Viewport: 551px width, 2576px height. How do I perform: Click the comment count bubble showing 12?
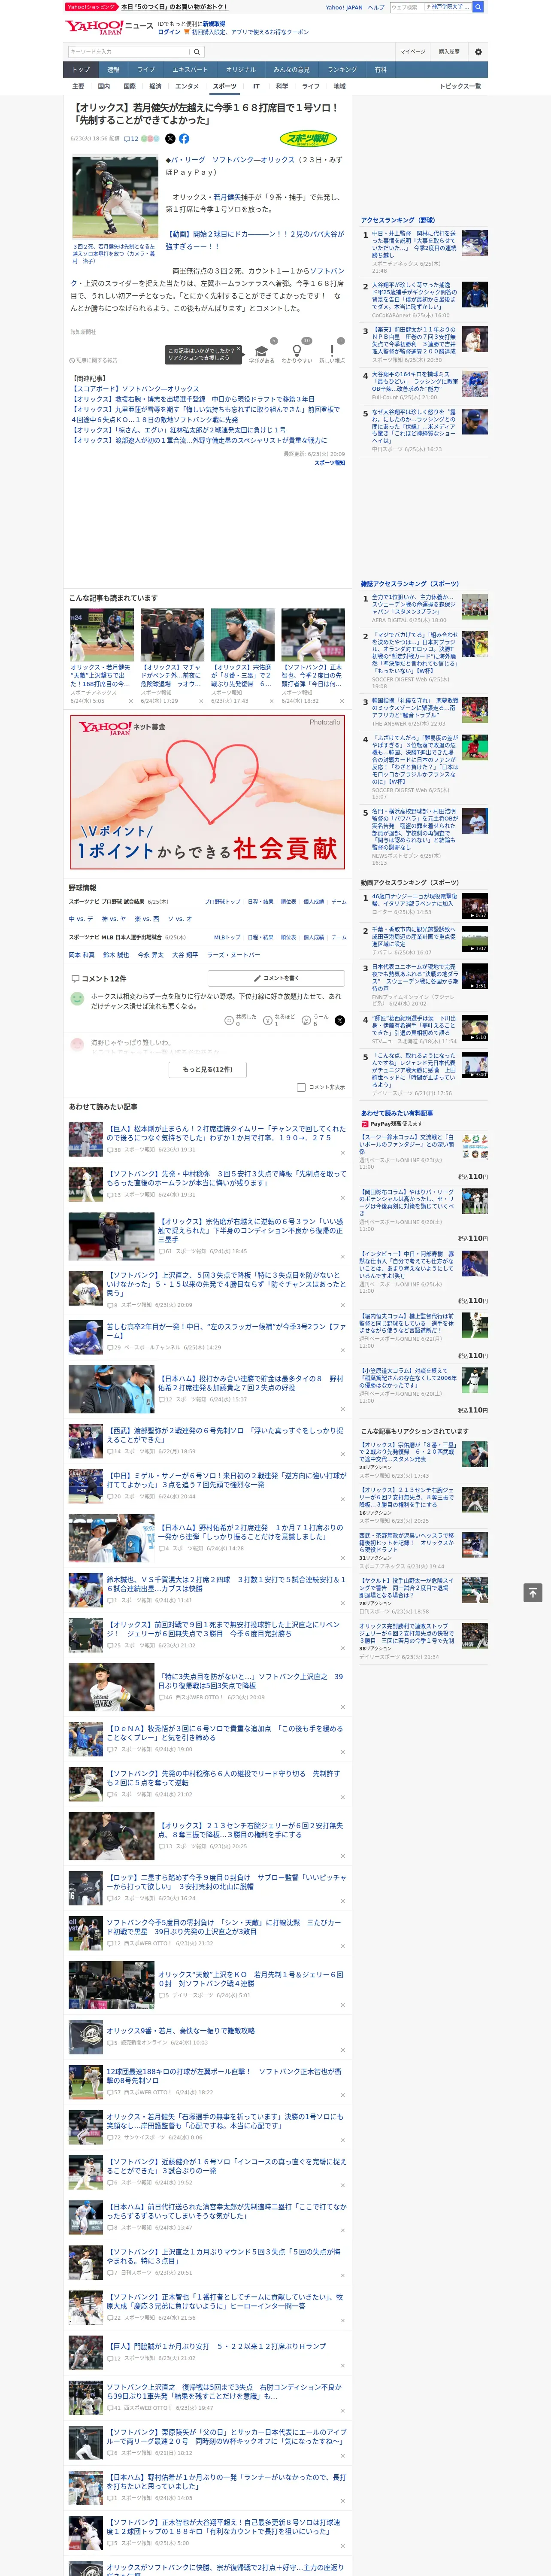pos(131,139)
